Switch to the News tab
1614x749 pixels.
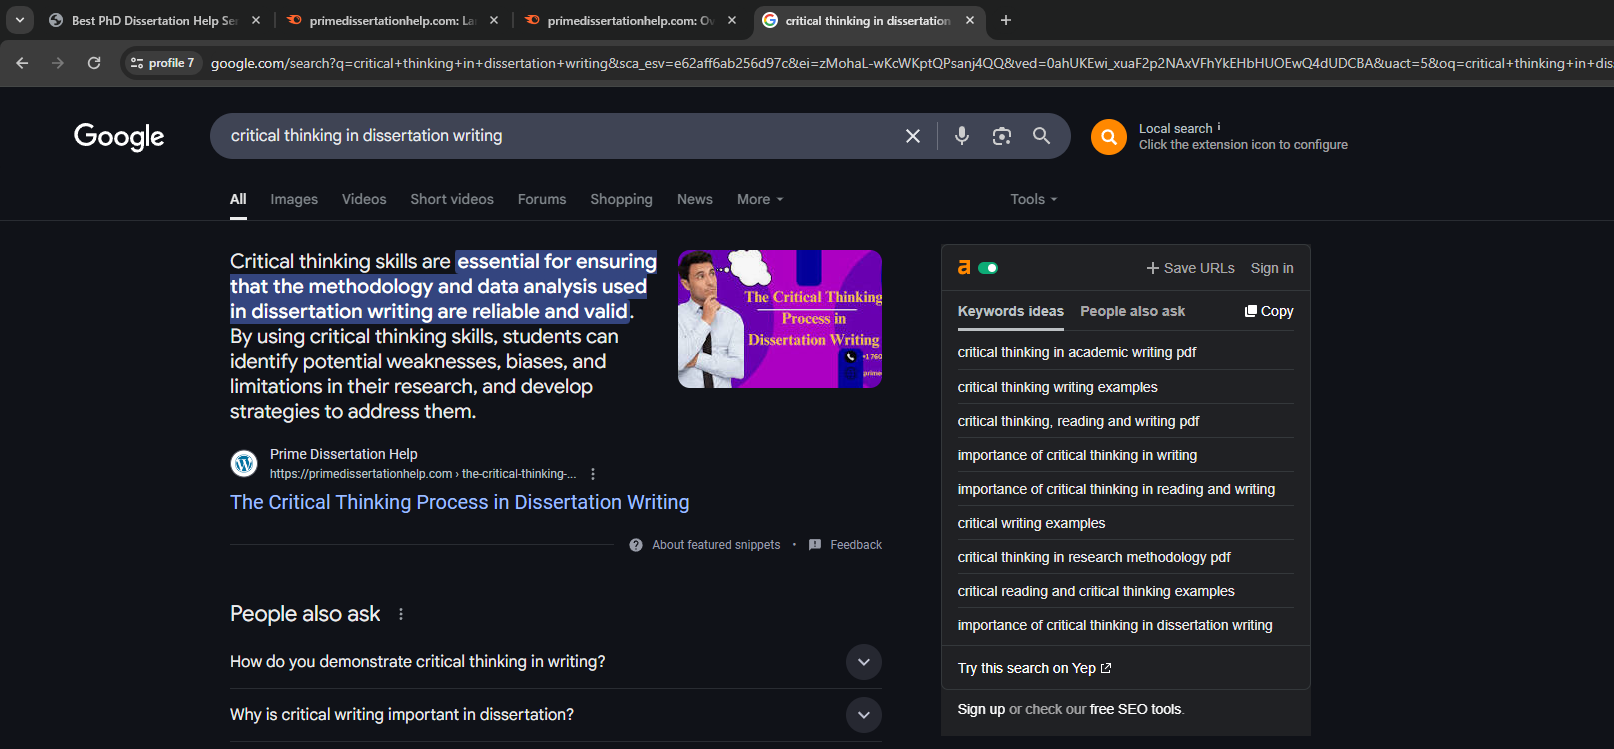695,199
